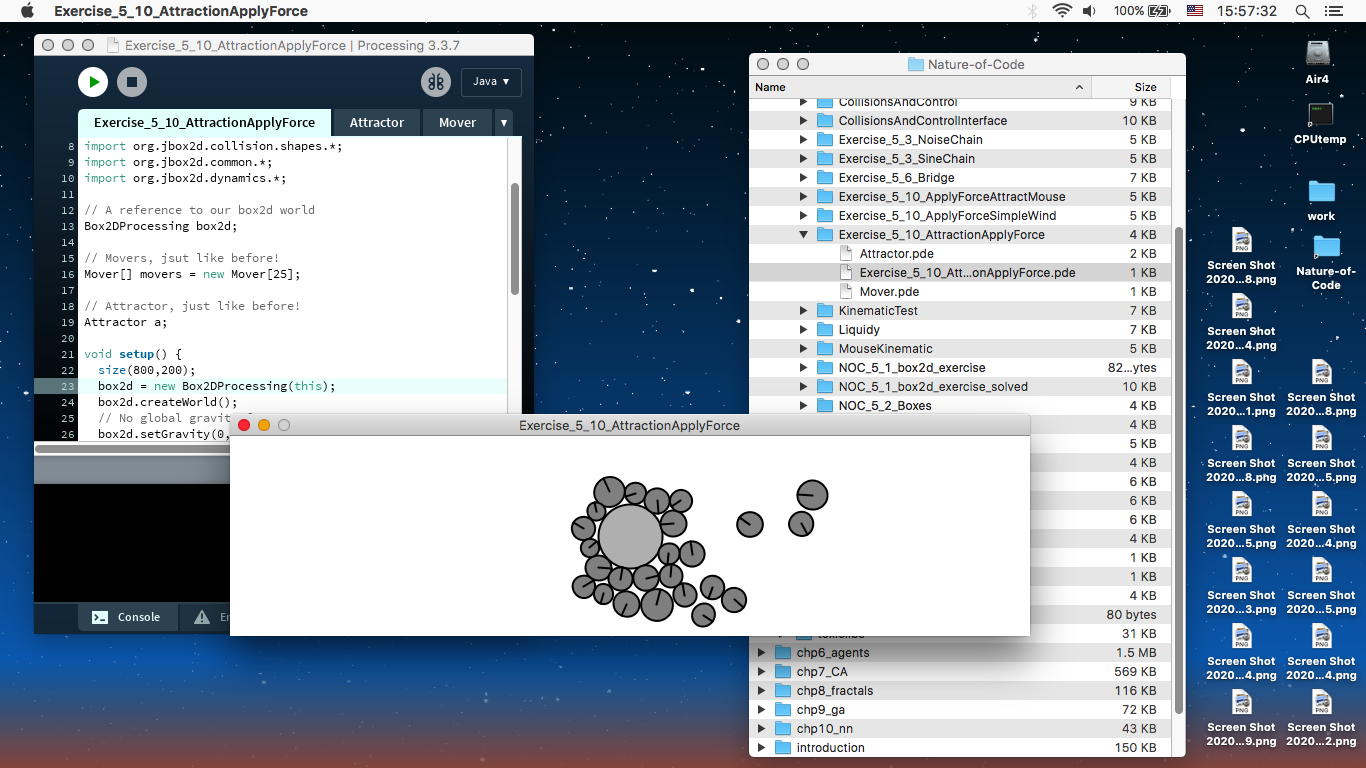This screenshot has width=1366, height=768.
Task: Open the Wi-Fi status menu
Action: pos(1062,11)
